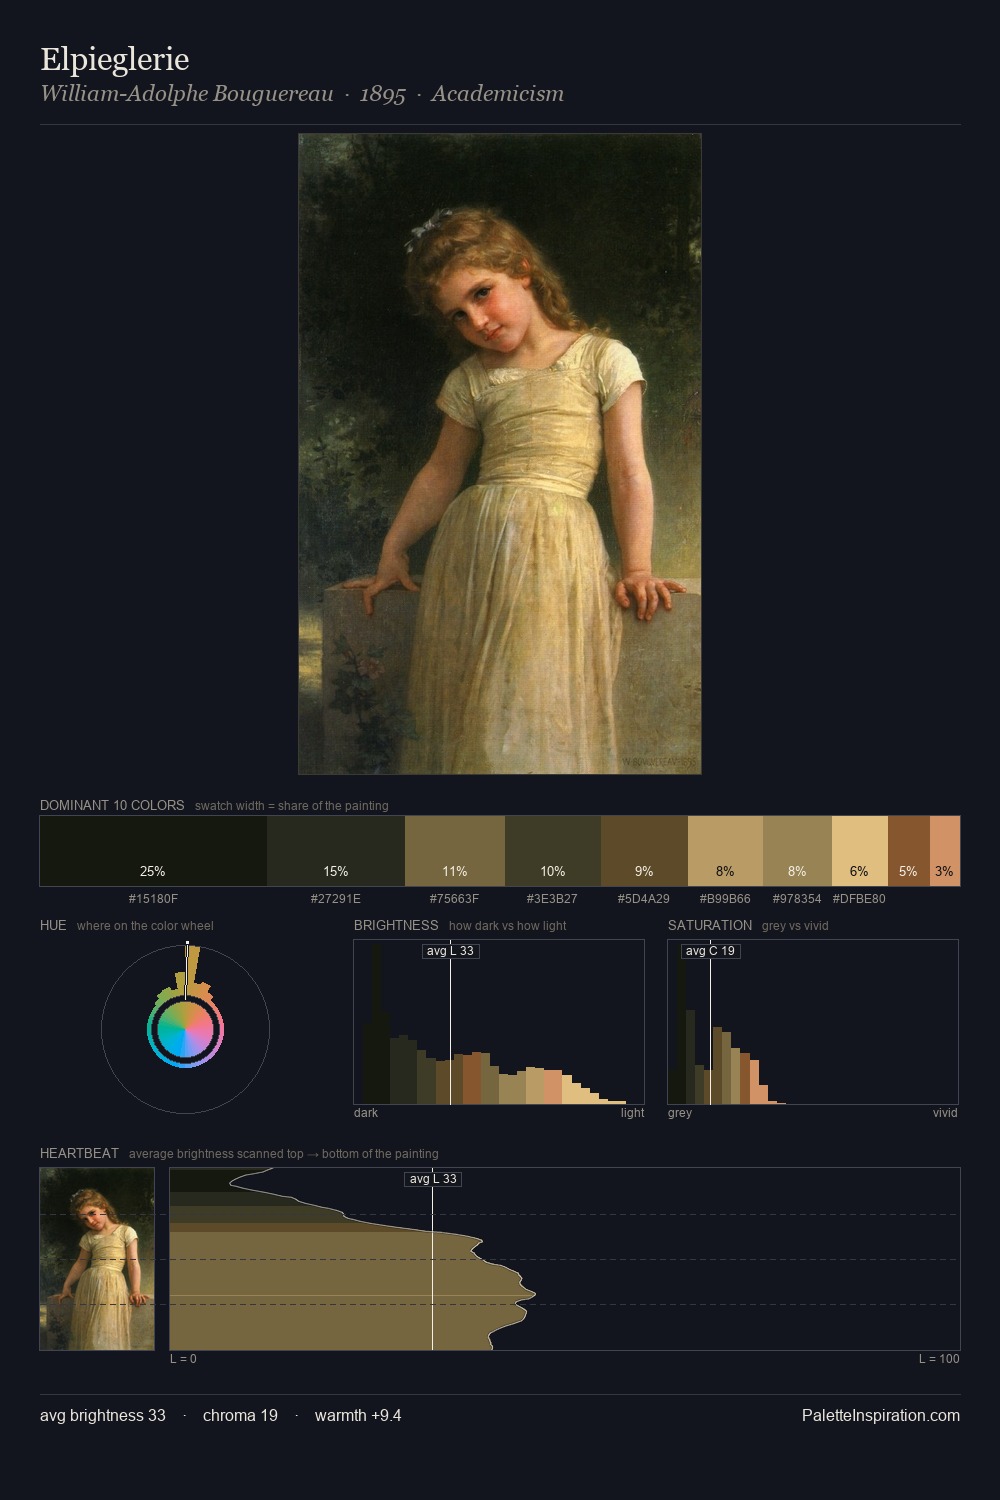
Task: Select the hex code text #978354
Action: point(797,899)
